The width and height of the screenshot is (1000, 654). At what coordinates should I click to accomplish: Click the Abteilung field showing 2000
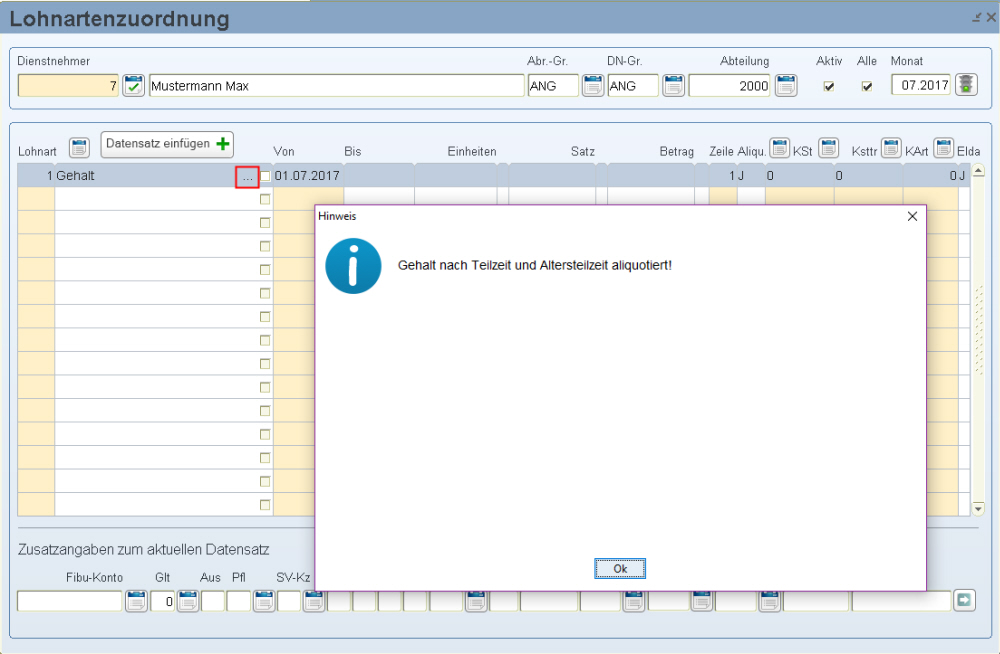click(730, 85)
